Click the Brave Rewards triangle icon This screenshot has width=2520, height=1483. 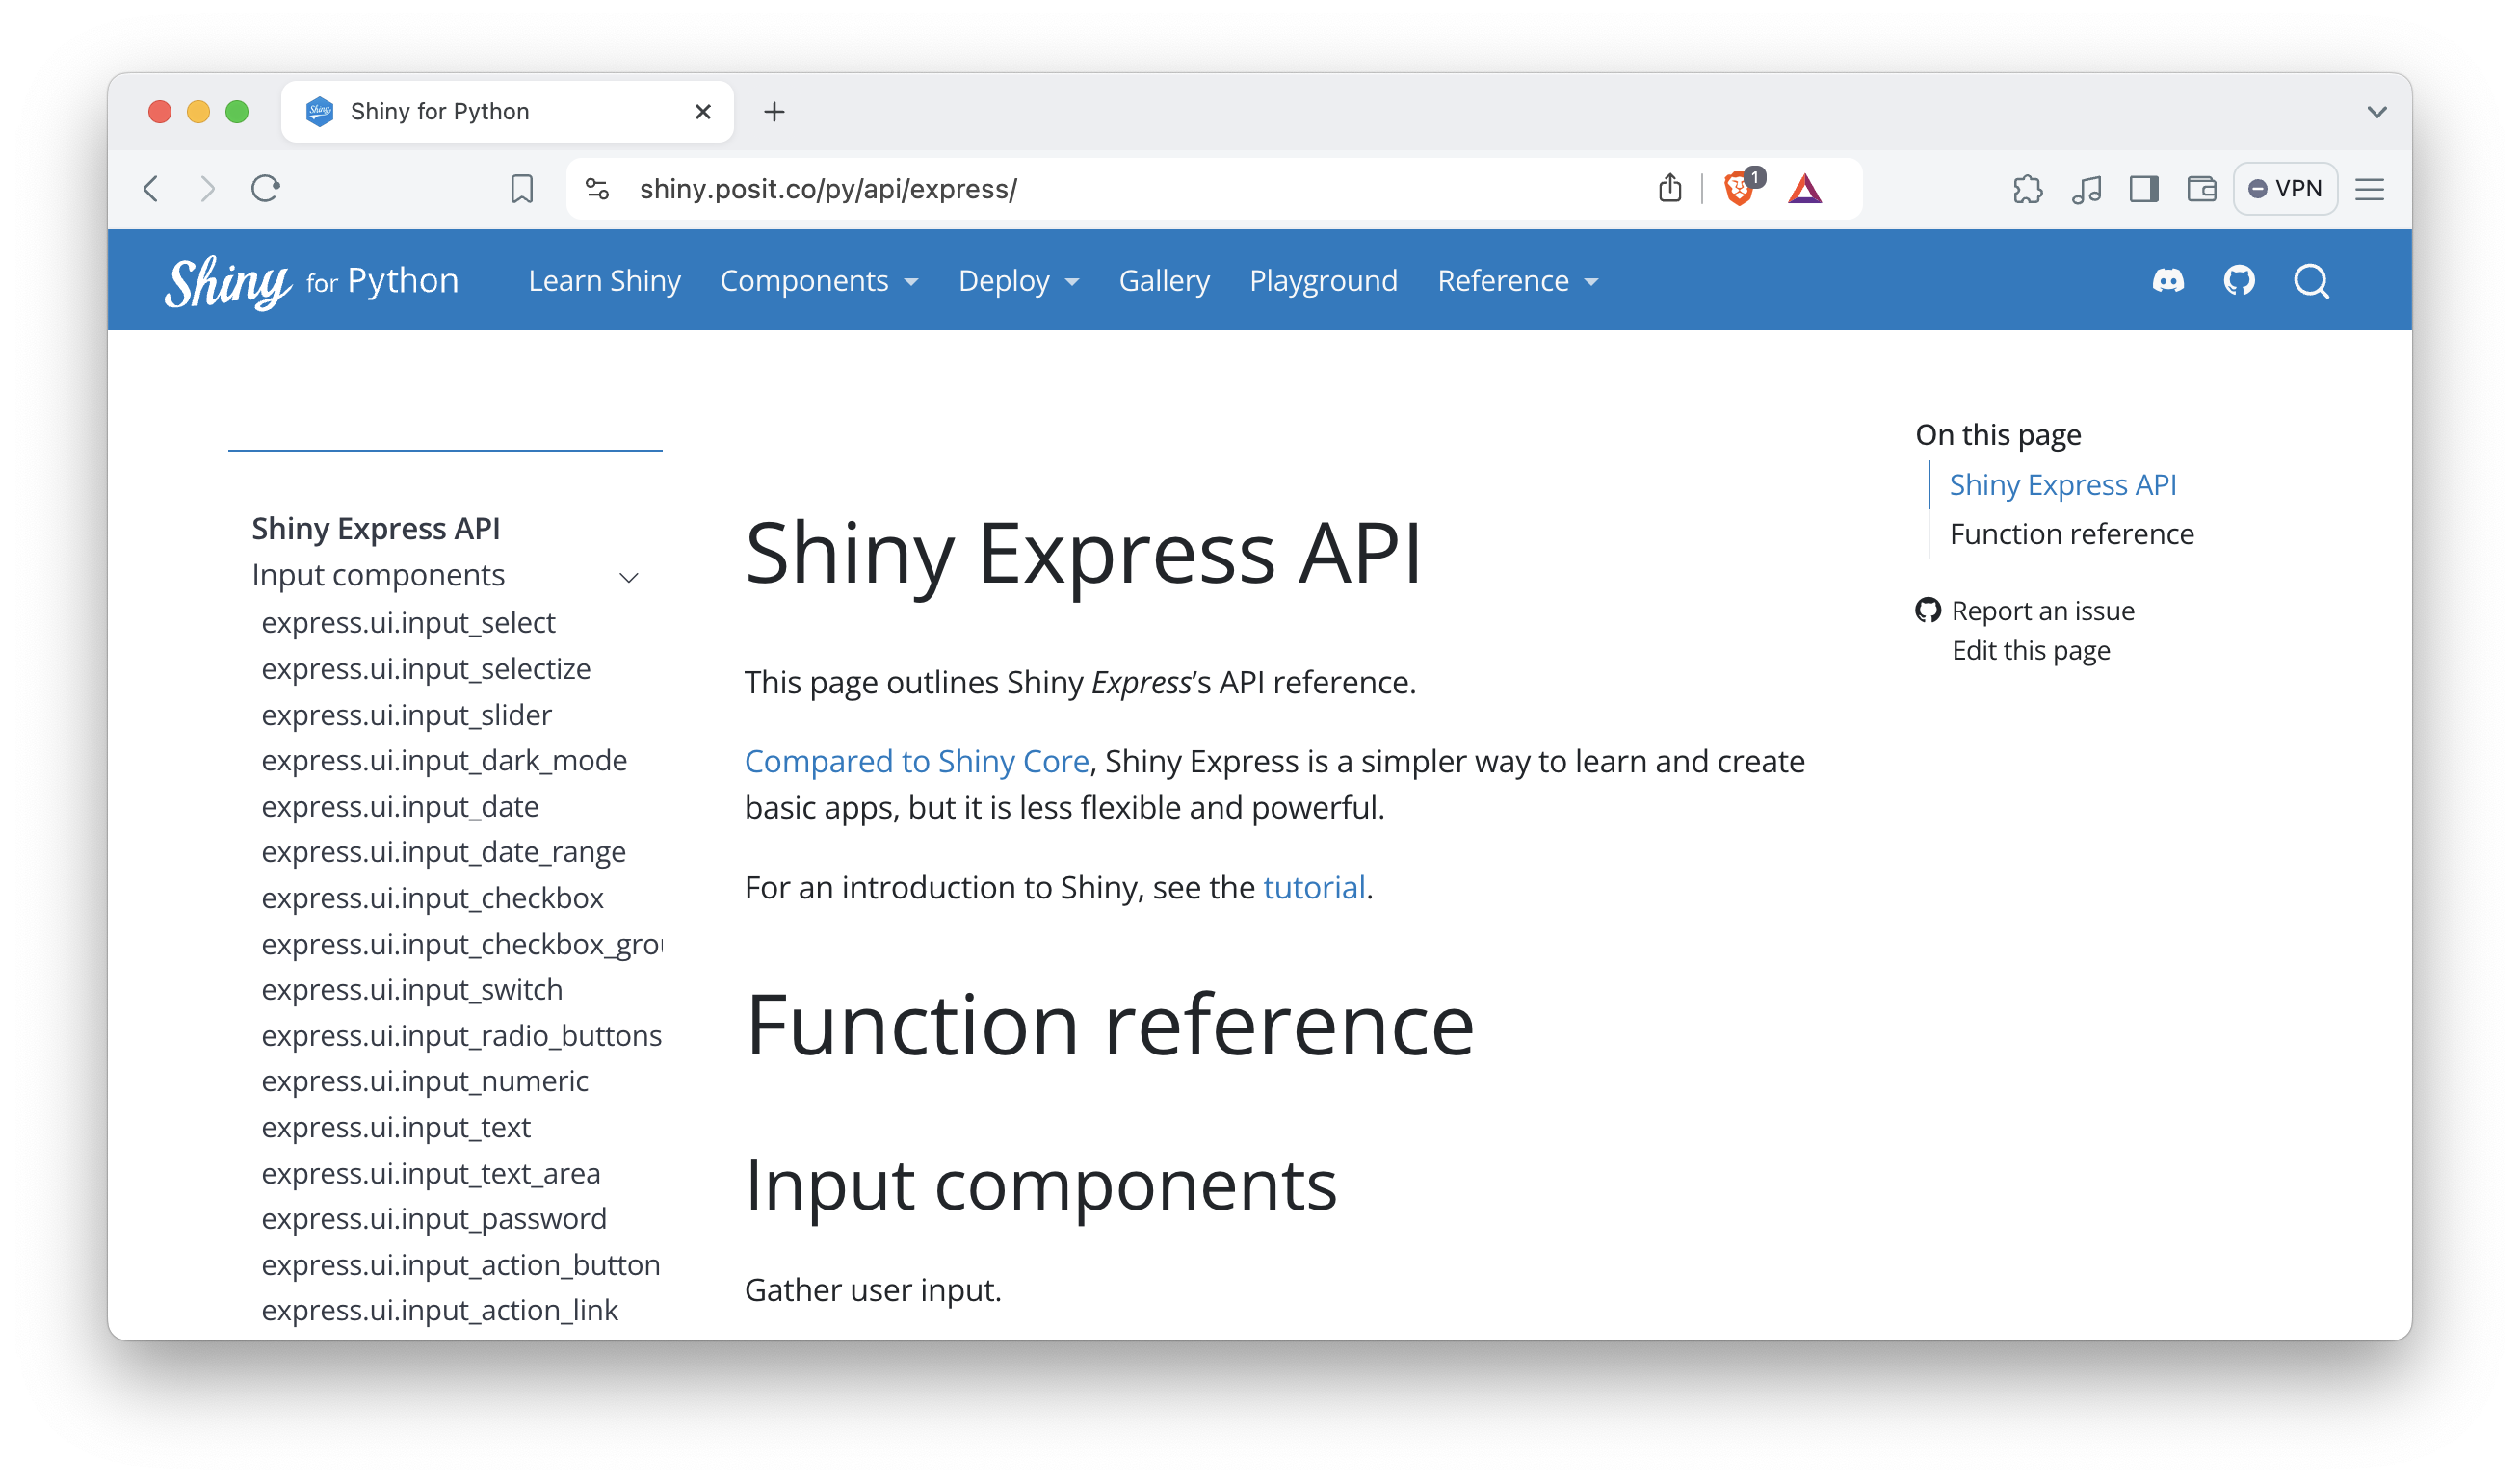pos(1804,188)
